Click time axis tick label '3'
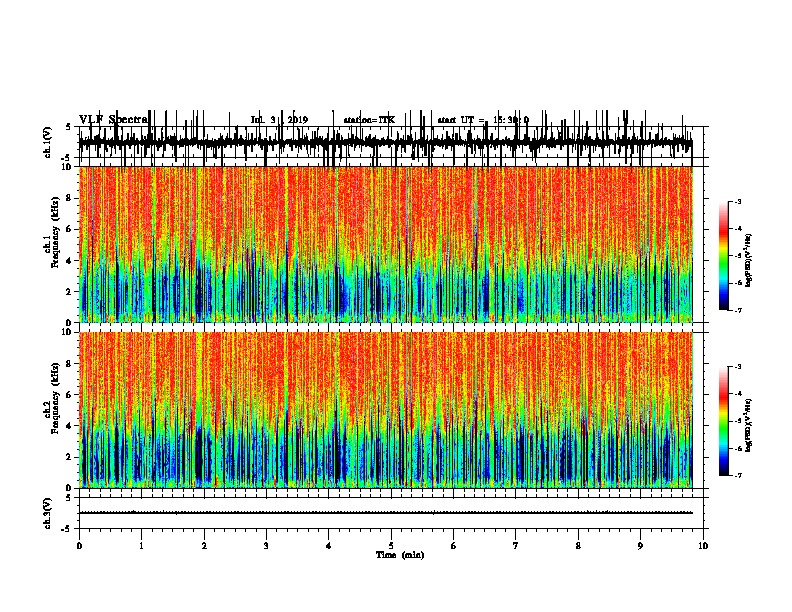 266,546
